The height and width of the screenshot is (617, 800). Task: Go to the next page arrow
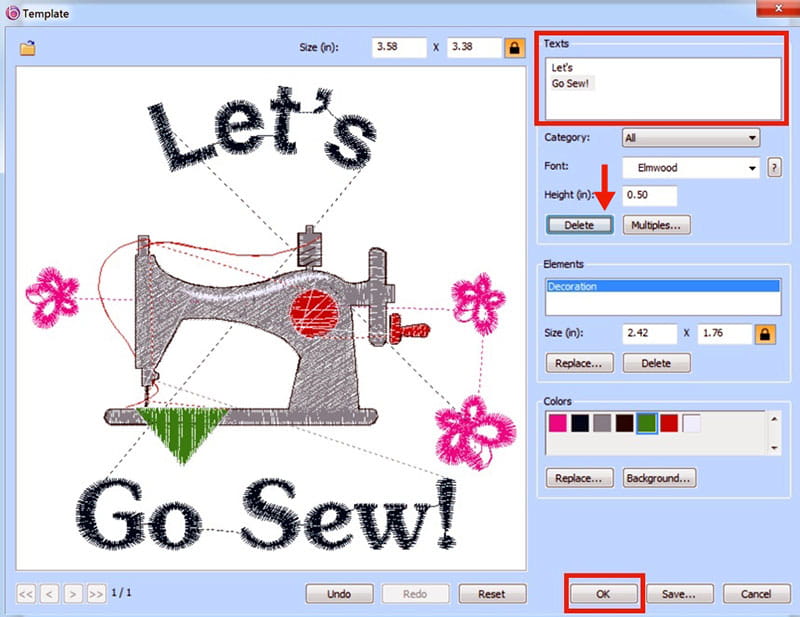(73, 593)
